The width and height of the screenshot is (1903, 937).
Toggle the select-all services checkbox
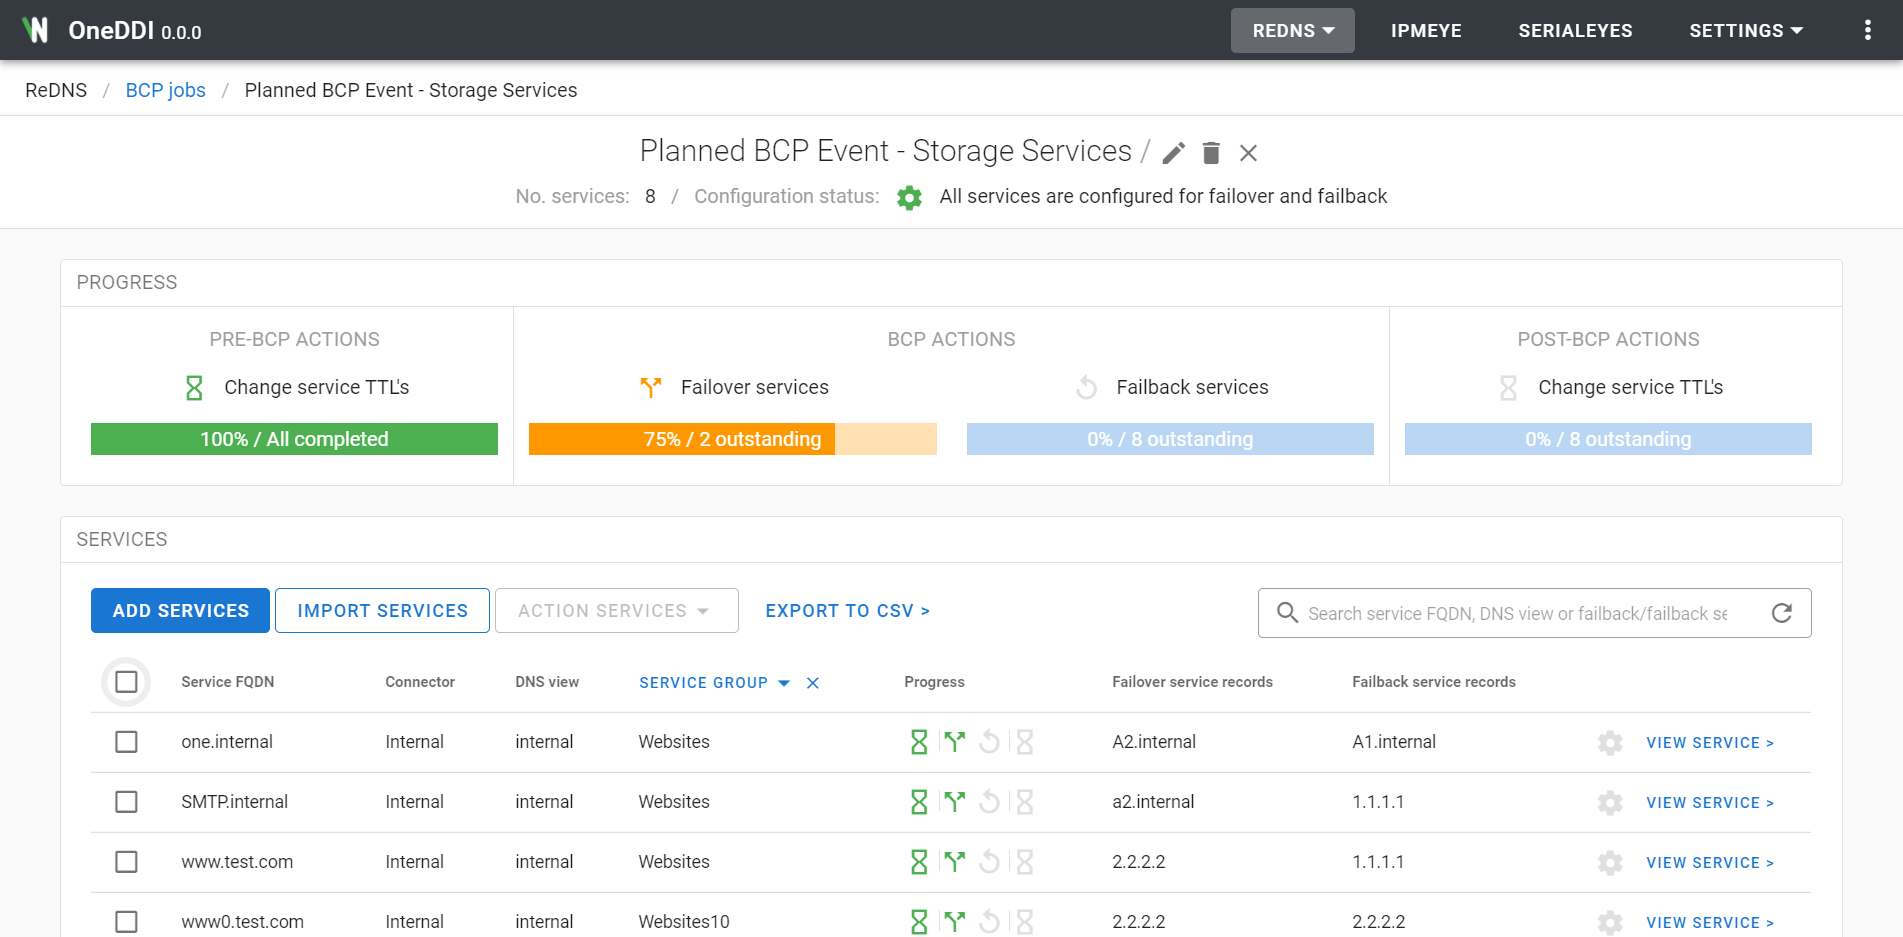(x=126, y=682)
